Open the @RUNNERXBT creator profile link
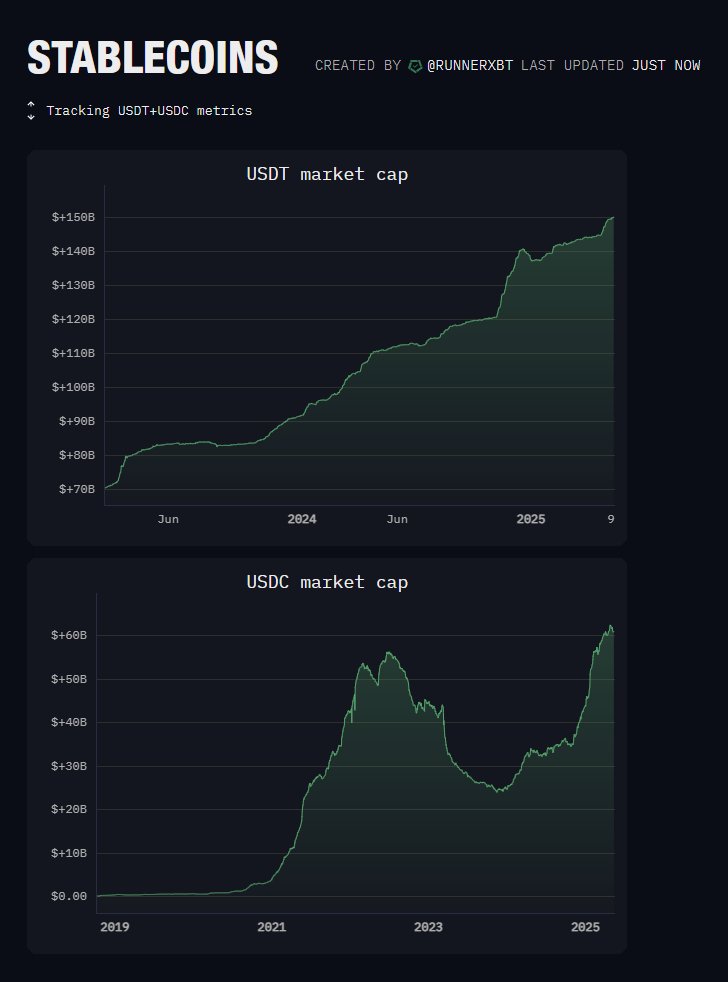This screenshot has width=728, height=982. tap(471, 66)
